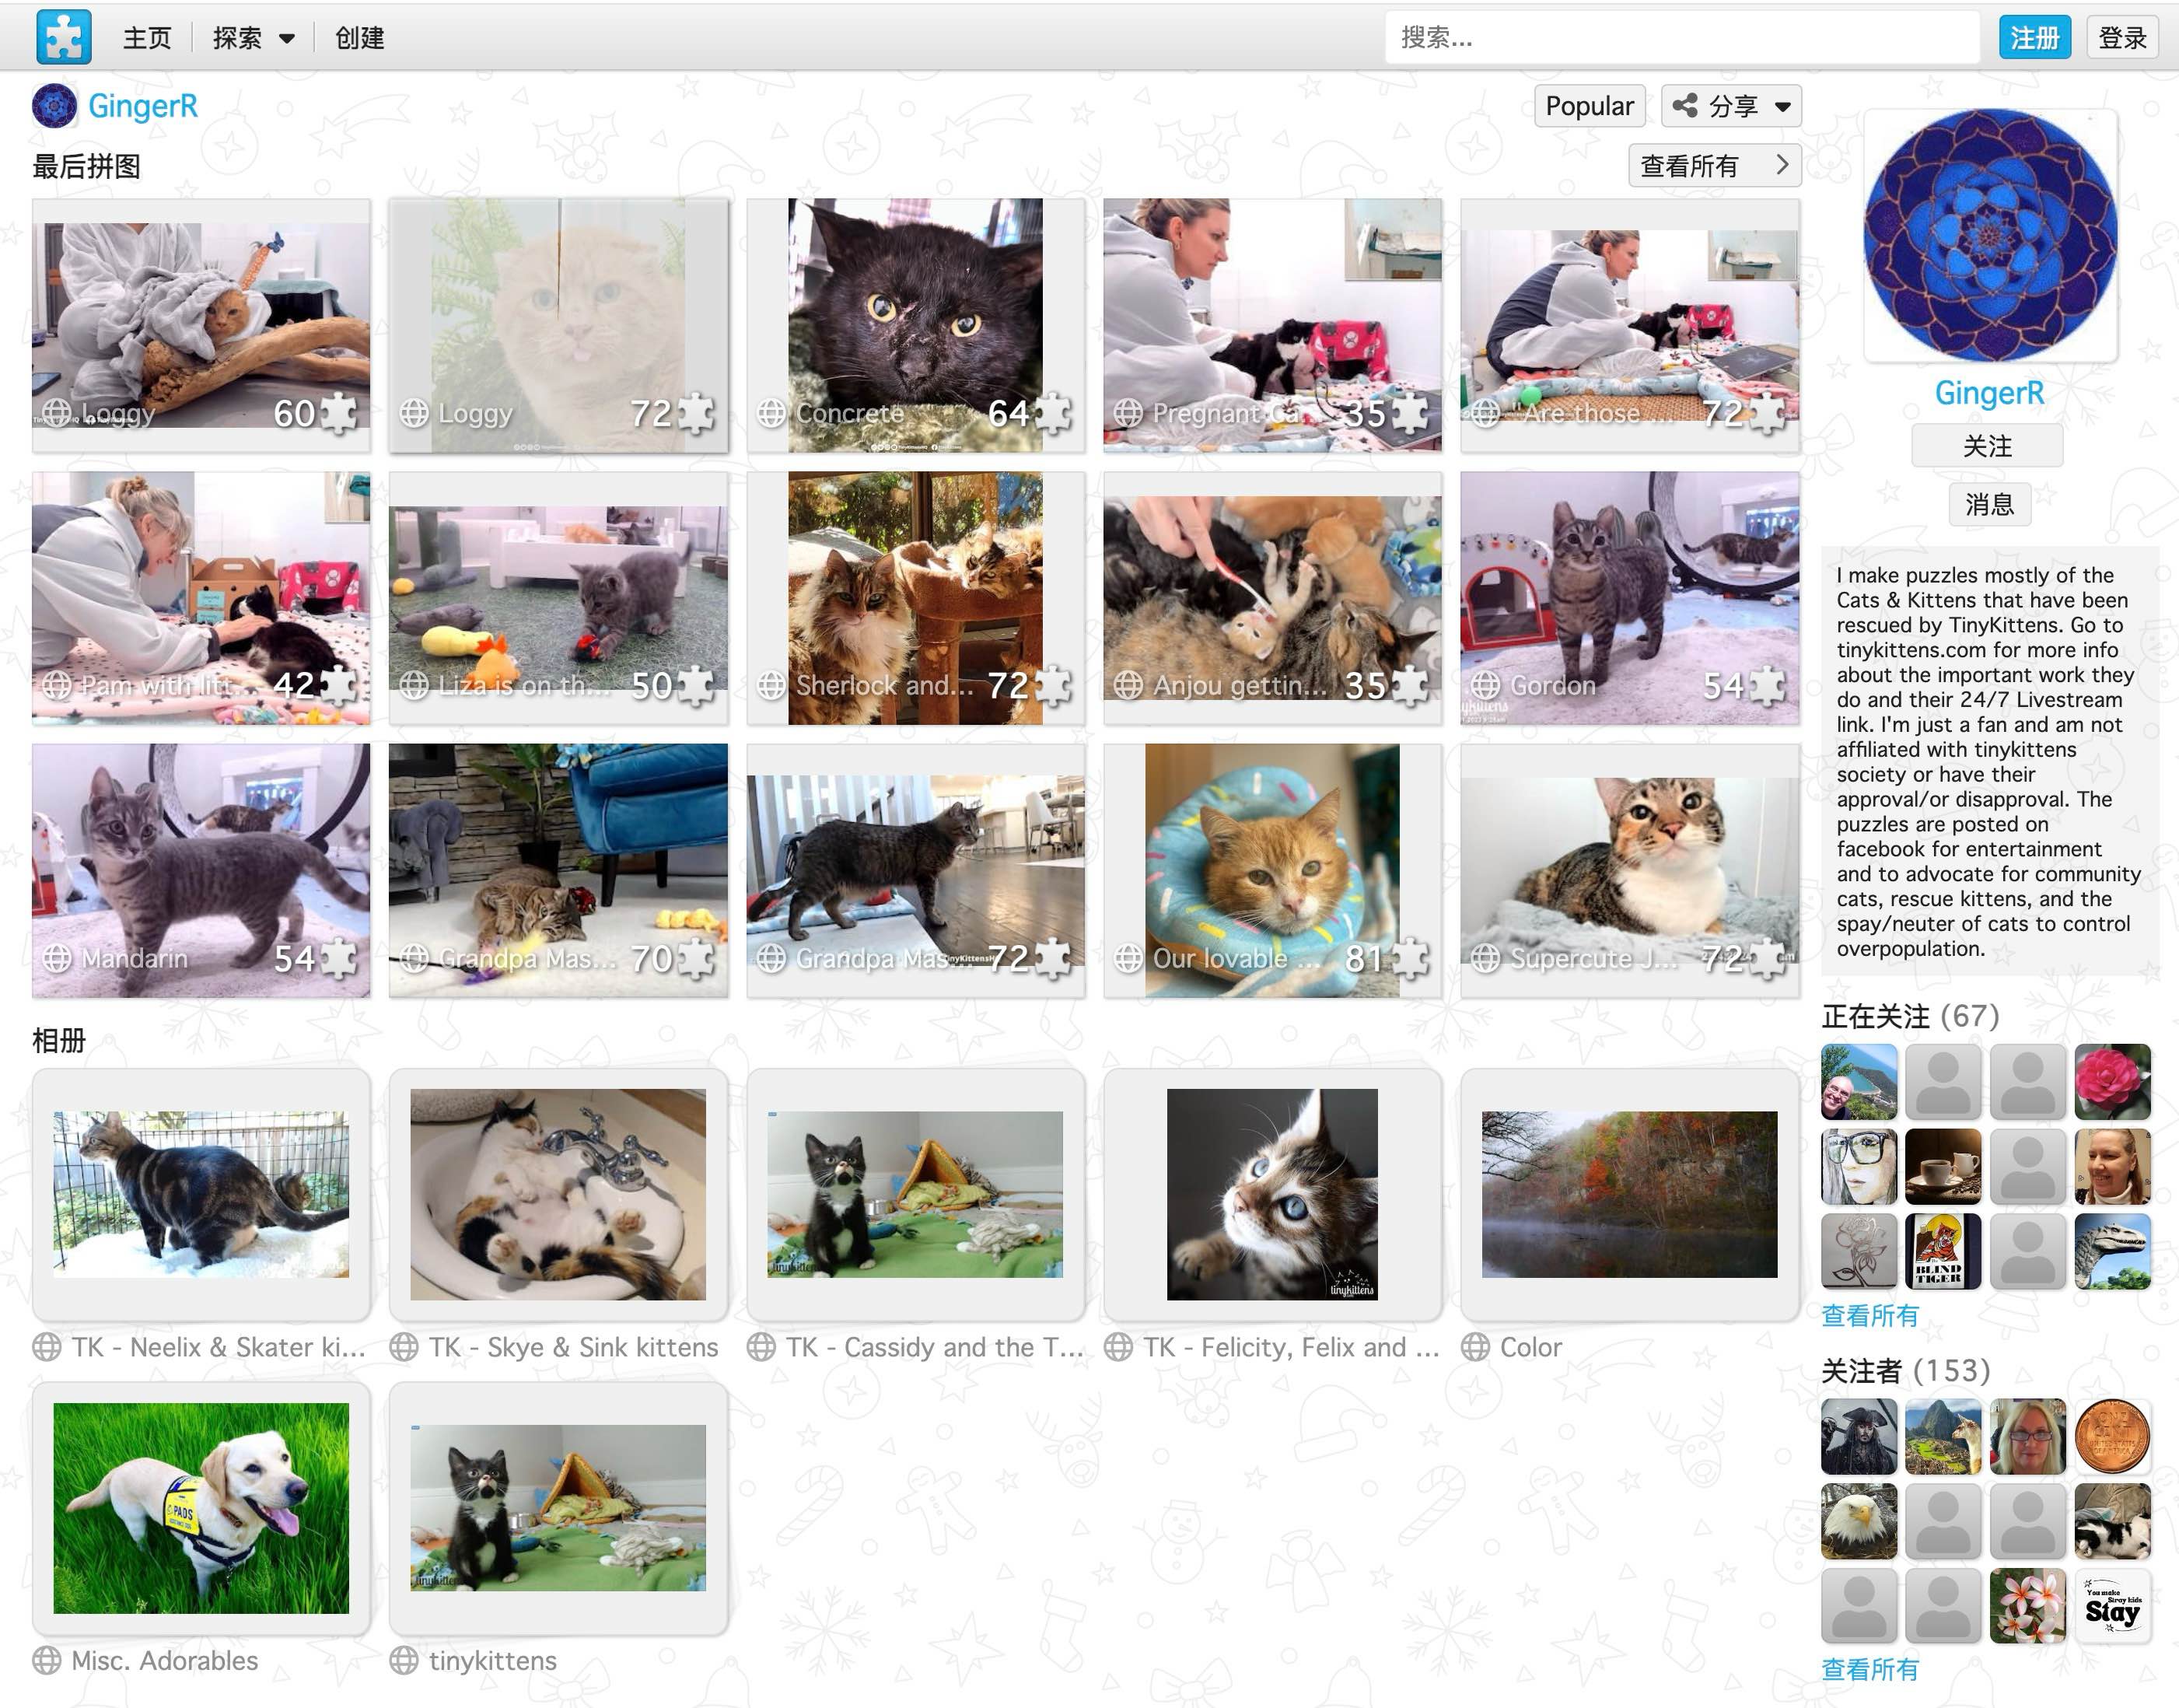Click 查看所有 link under following list
Viewport: 2179px width, 1708px height.
[1869, 1315]
